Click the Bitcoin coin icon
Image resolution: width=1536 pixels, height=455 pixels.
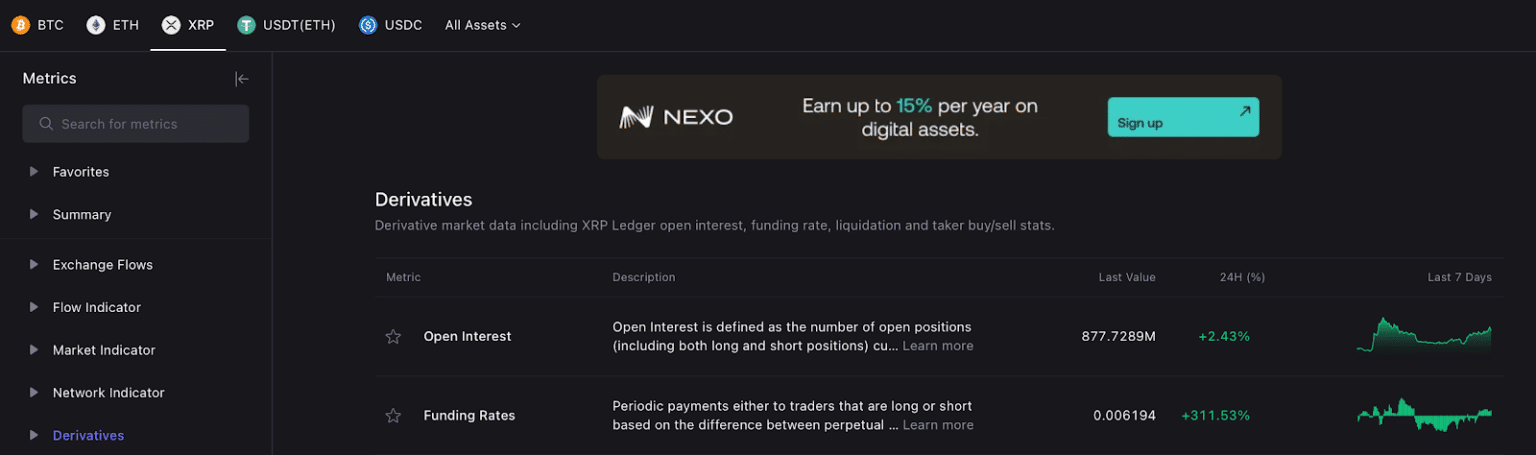[20, 25]
